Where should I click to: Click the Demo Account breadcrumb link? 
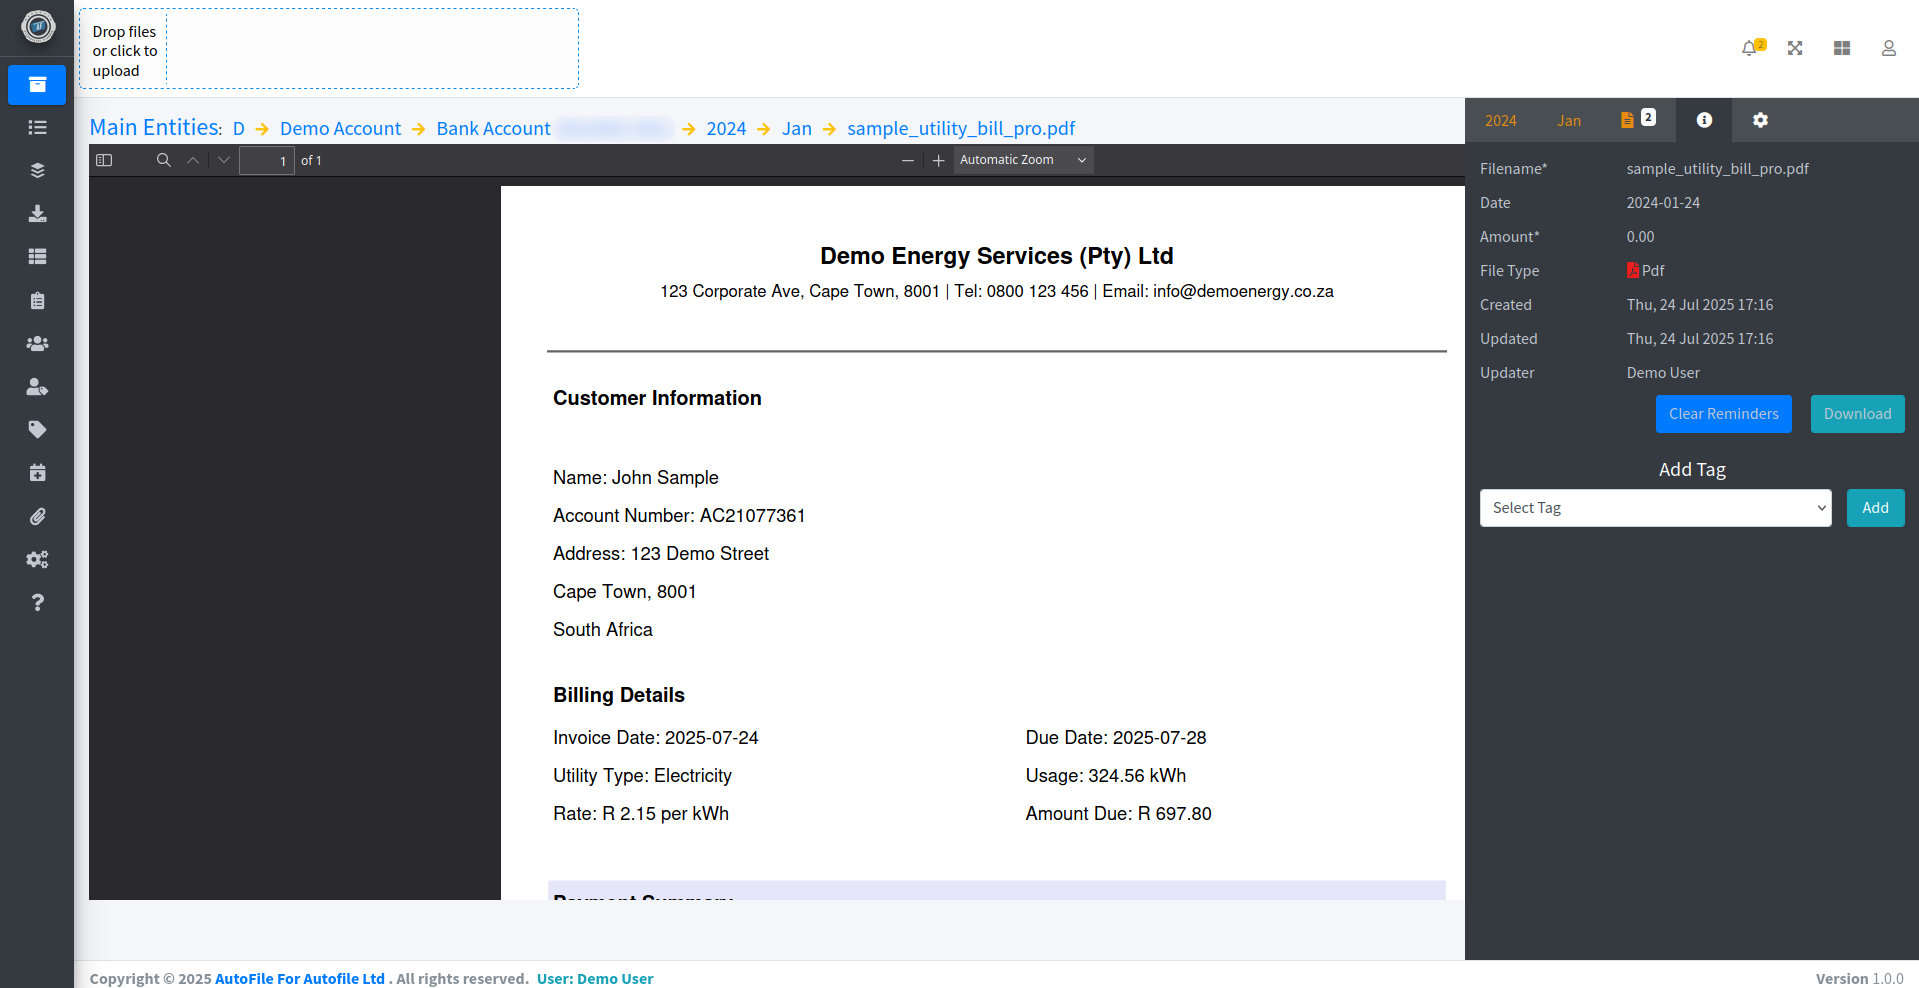(340, 129)
